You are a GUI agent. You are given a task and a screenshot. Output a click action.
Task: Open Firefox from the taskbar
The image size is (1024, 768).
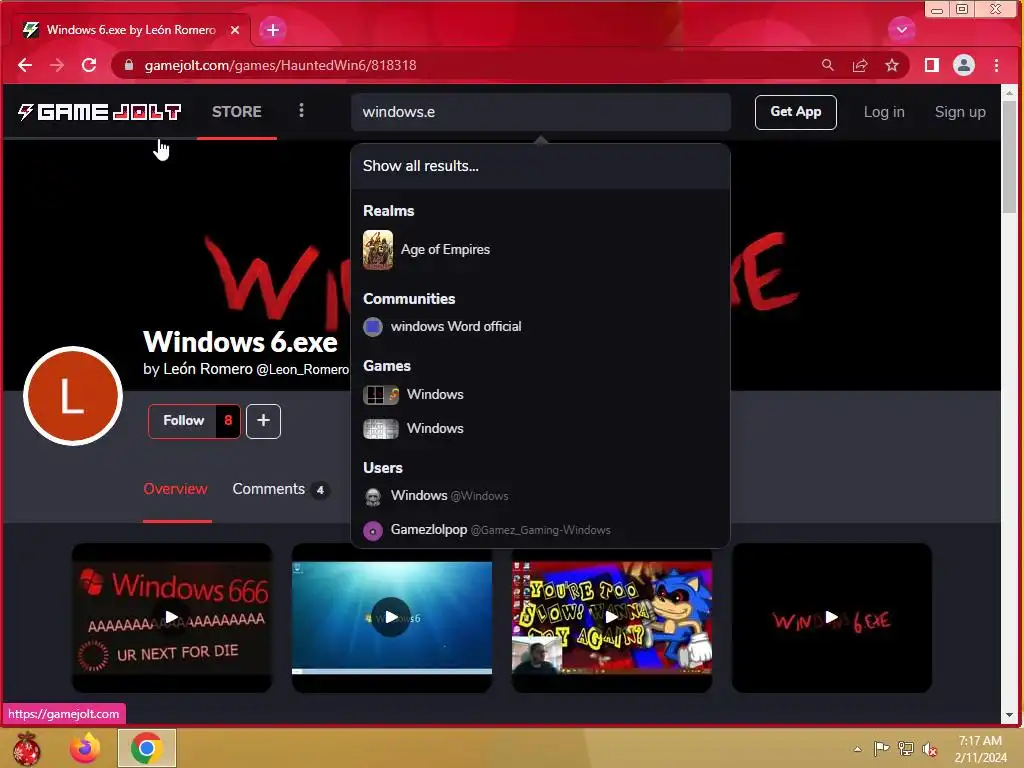85,748
